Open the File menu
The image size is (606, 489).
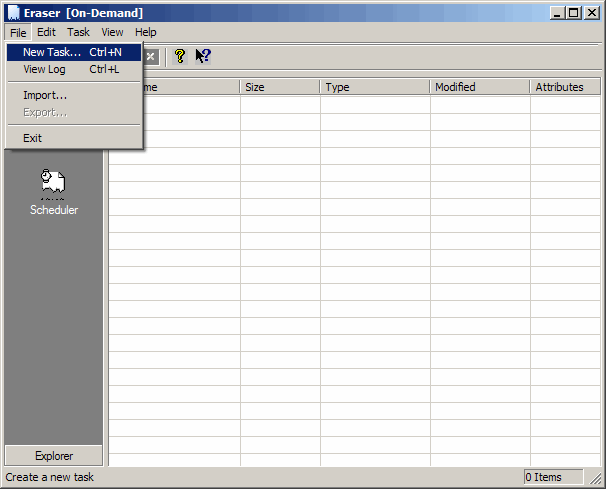click(x=18, y=32)
